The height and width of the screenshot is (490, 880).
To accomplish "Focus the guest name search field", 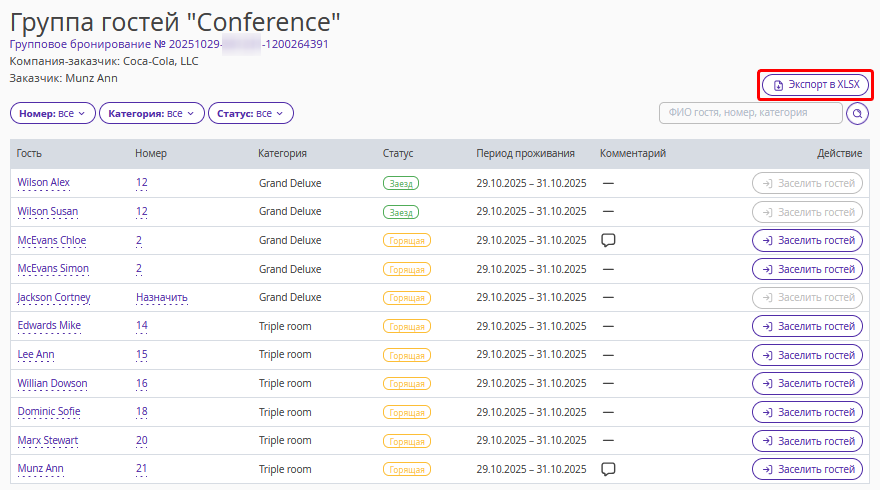I will [x=750, y=113].
